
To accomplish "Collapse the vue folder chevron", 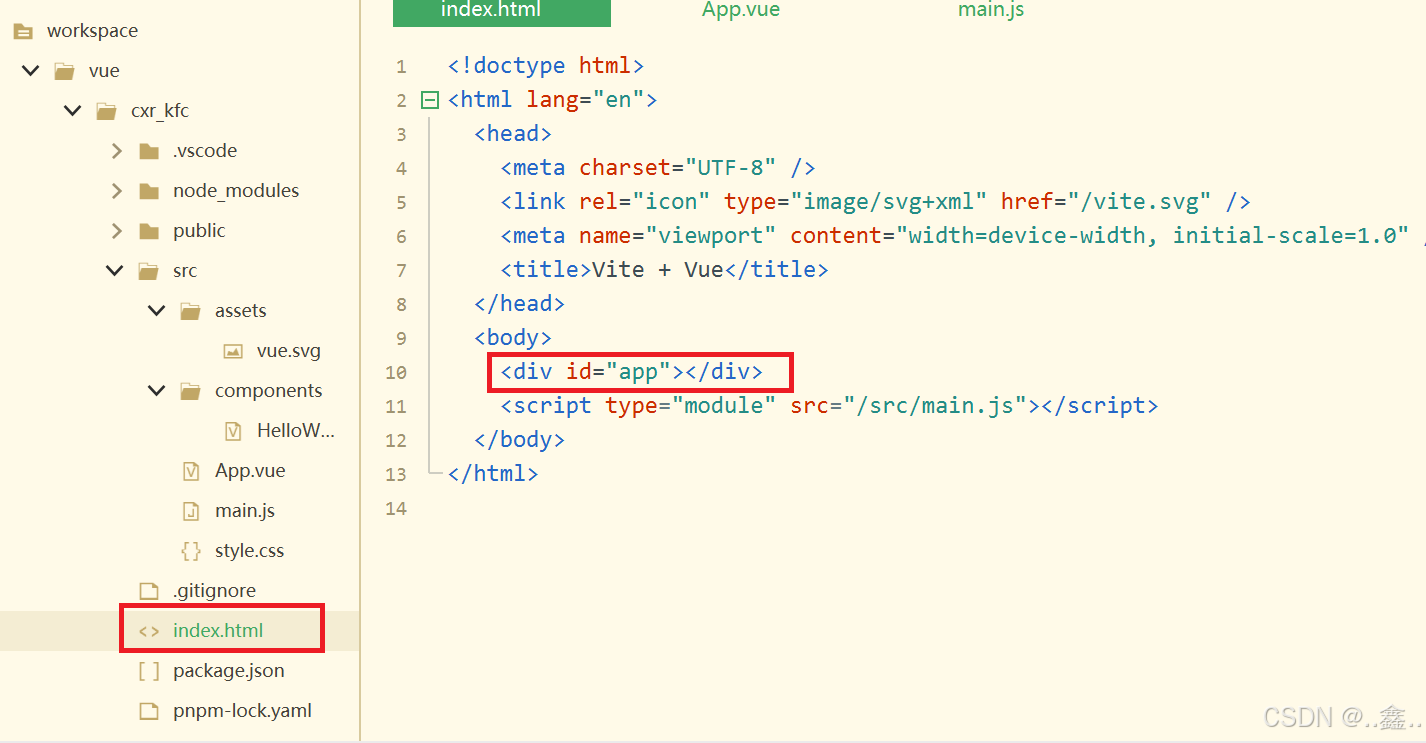I will [x=31, y=71].
